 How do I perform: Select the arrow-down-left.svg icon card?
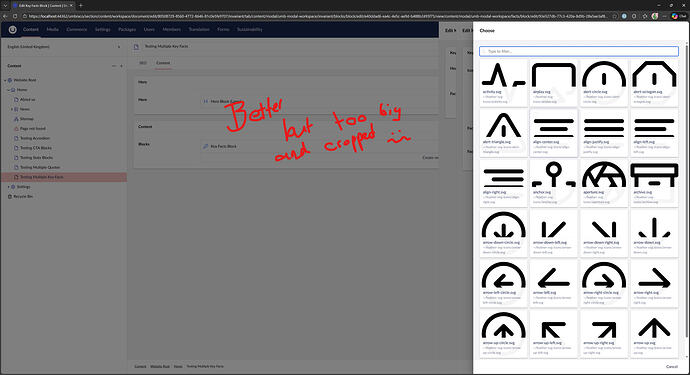(554, 233)
